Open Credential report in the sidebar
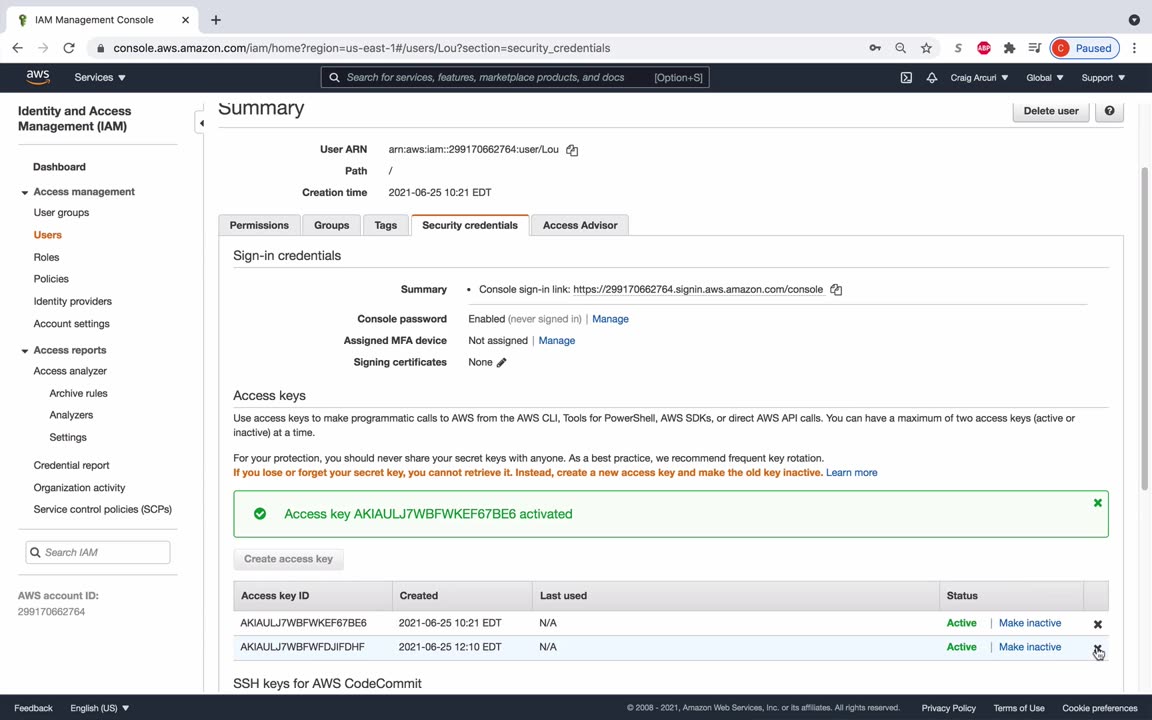This screenshot has width=1152, height=720. click(71, 465)
